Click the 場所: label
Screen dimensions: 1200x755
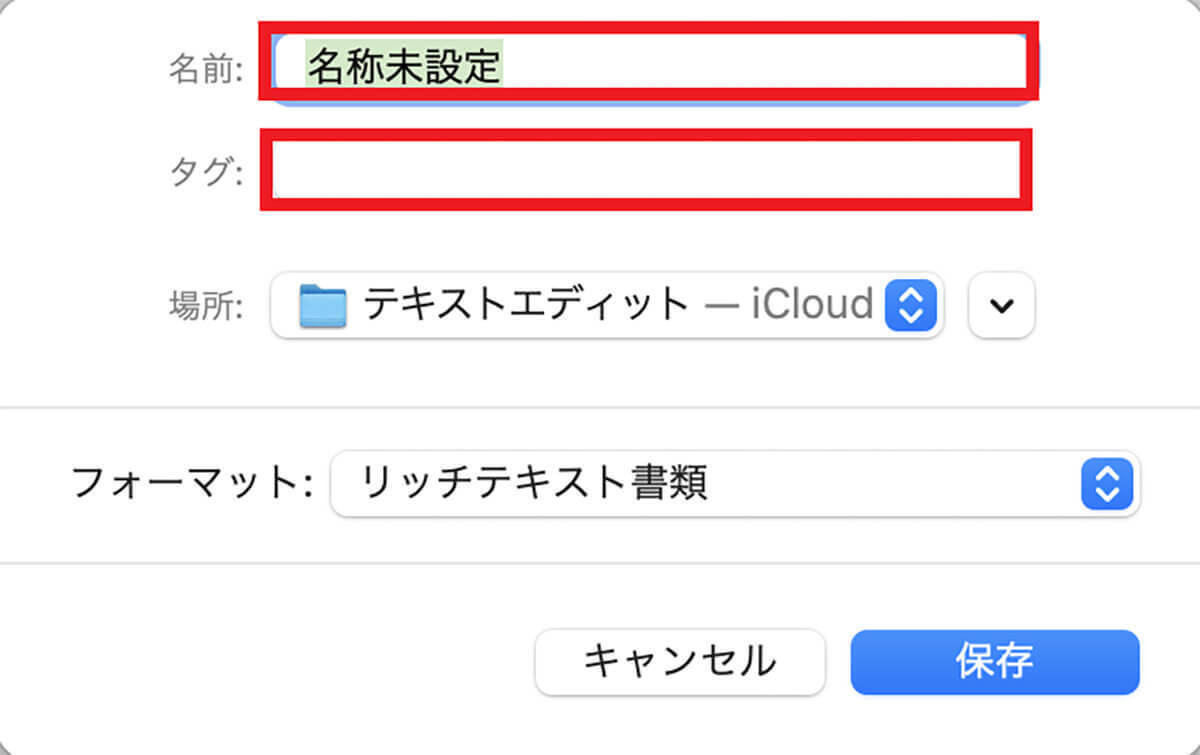tap(205, 307)
